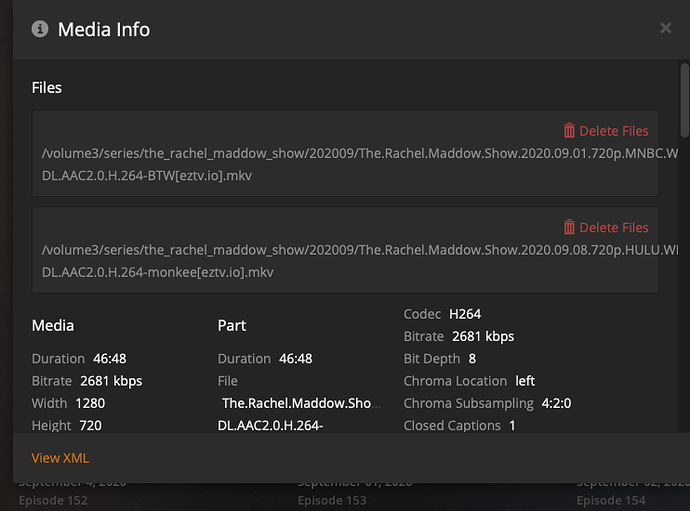Click the Height 720 value
This screenshot has width=690, height=511.
tap(88, 425)
